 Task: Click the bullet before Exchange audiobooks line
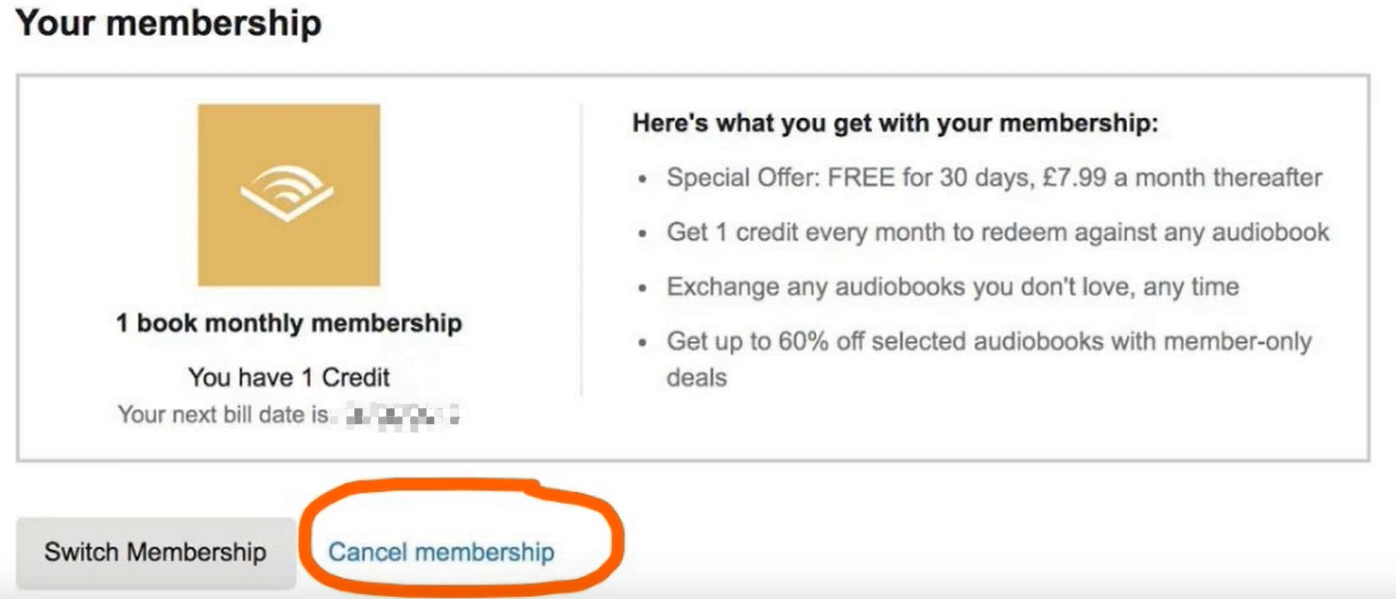(x=643, y=289)
